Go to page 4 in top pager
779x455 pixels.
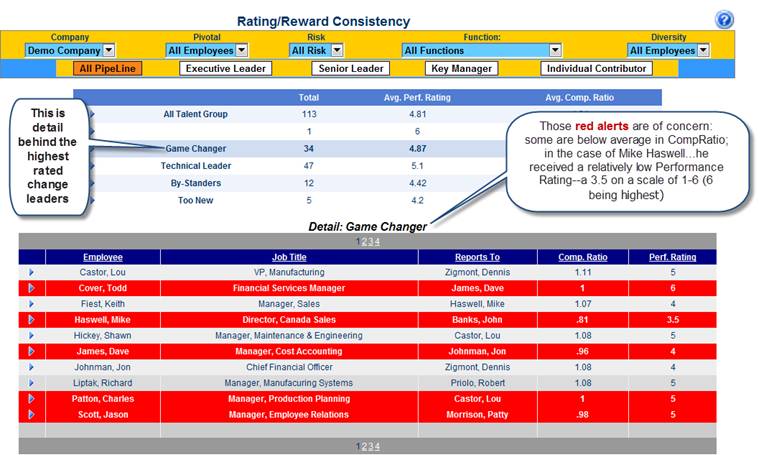pos(377,242)
